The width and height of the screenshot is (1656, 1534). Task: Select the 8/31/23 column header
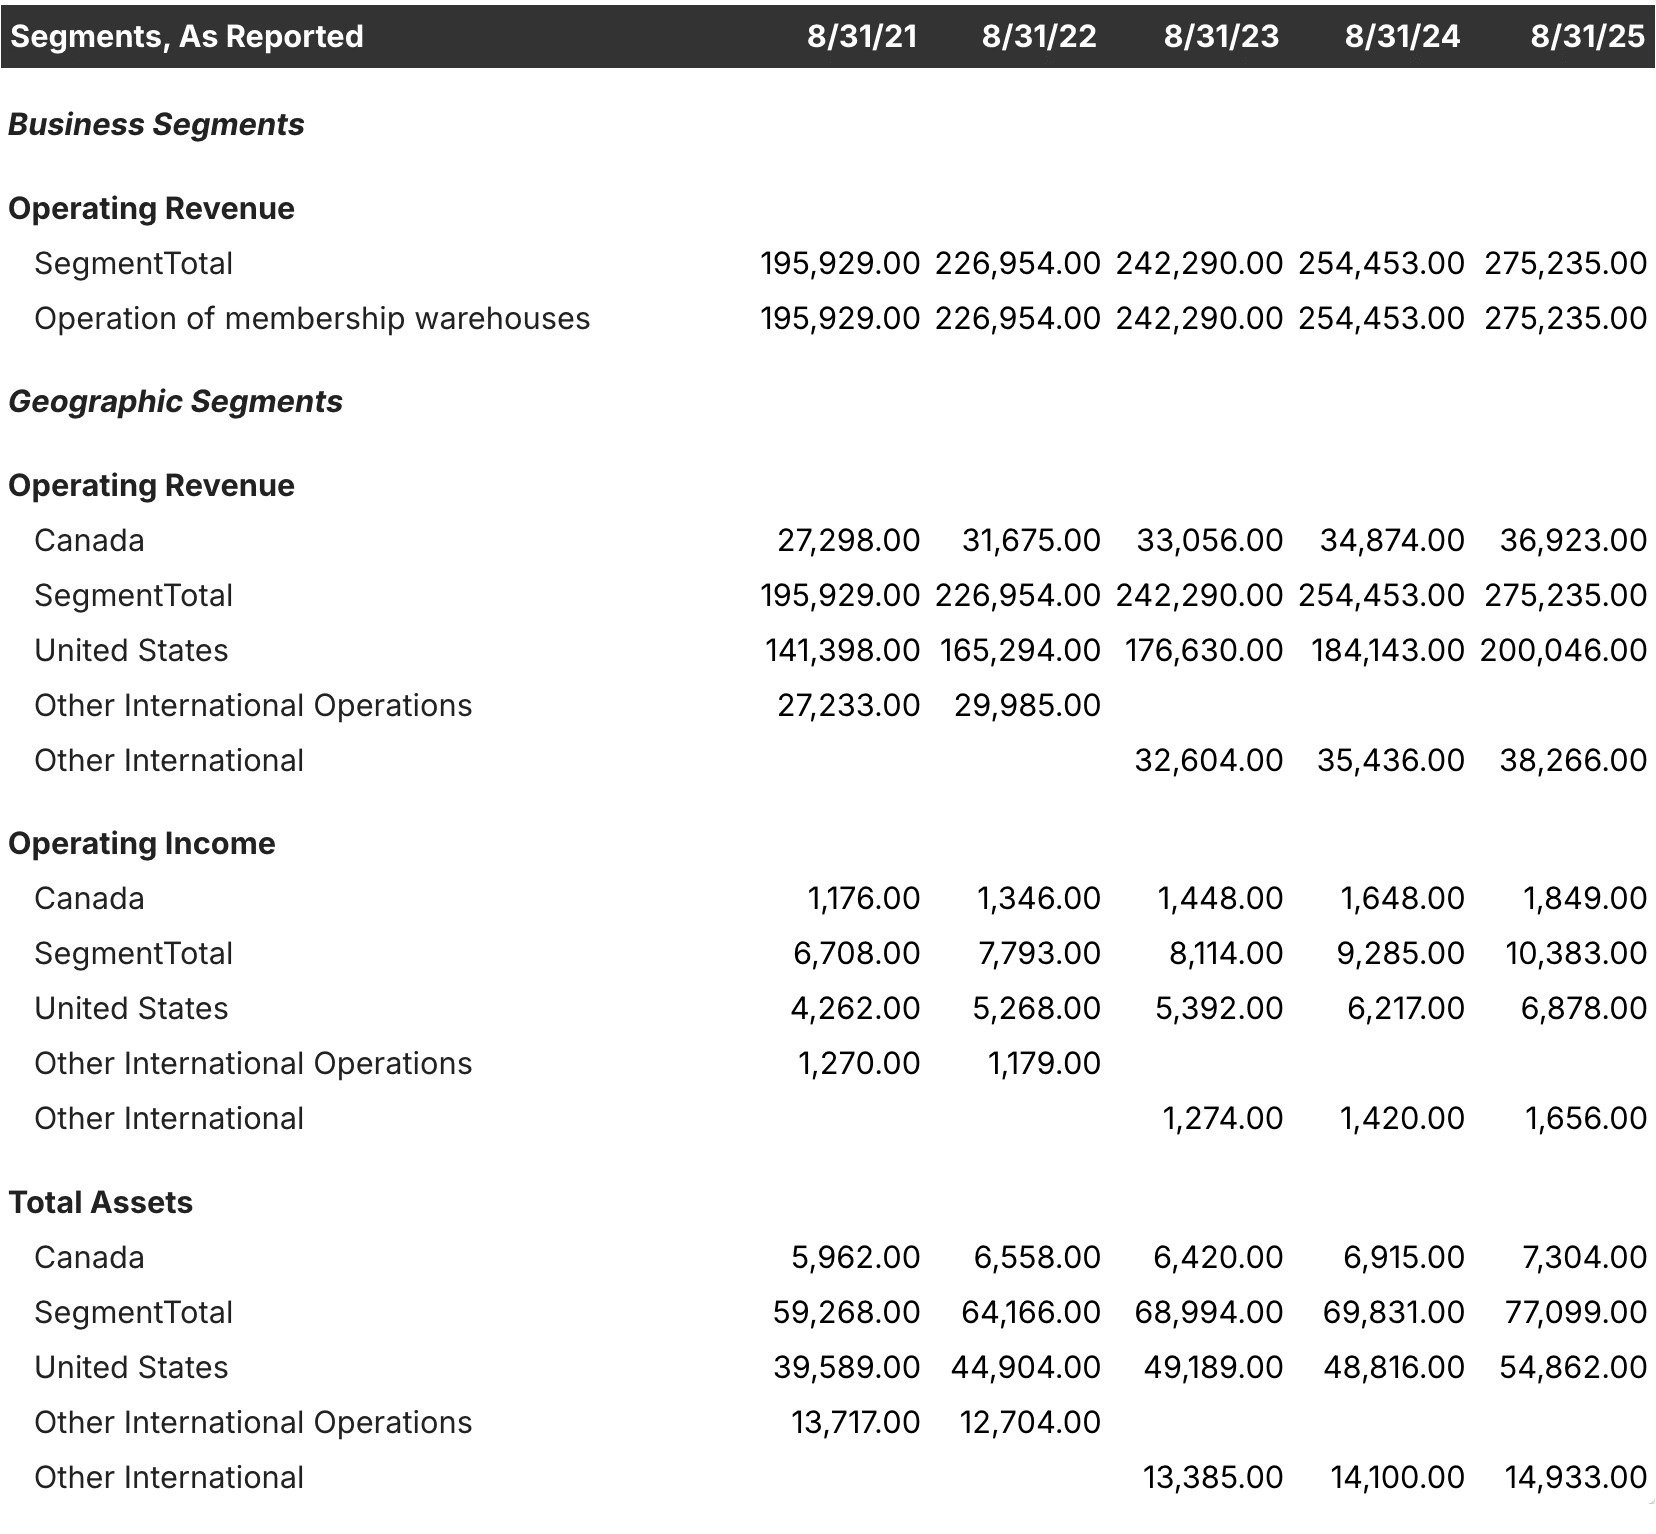1221,37
